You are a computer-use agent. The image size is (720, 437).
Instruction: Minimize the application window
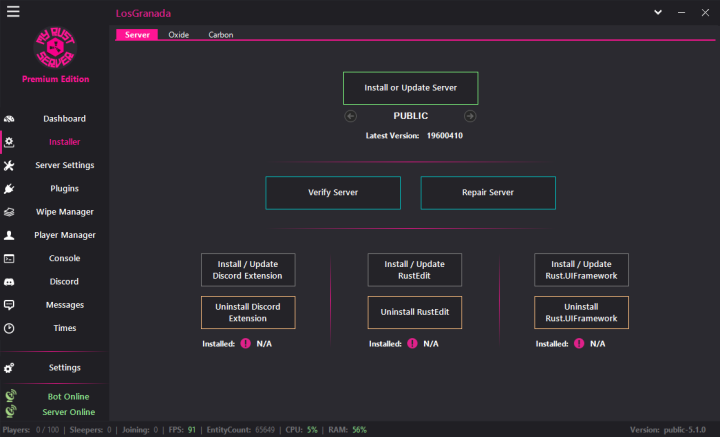coord(681,13)
